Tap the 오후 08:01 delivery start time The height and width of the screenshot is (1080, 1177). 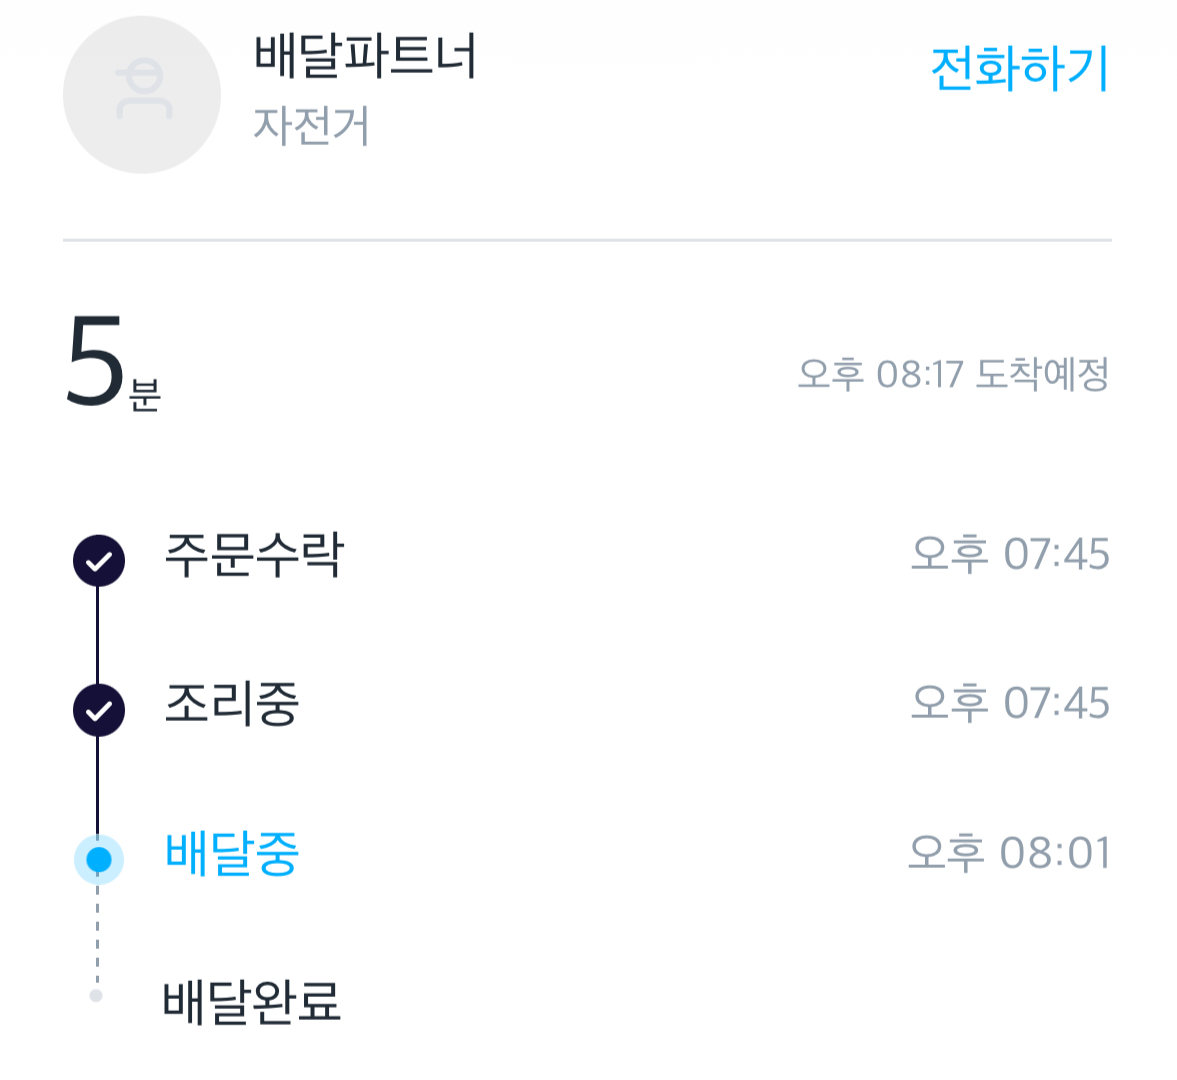click(1009, 854)
